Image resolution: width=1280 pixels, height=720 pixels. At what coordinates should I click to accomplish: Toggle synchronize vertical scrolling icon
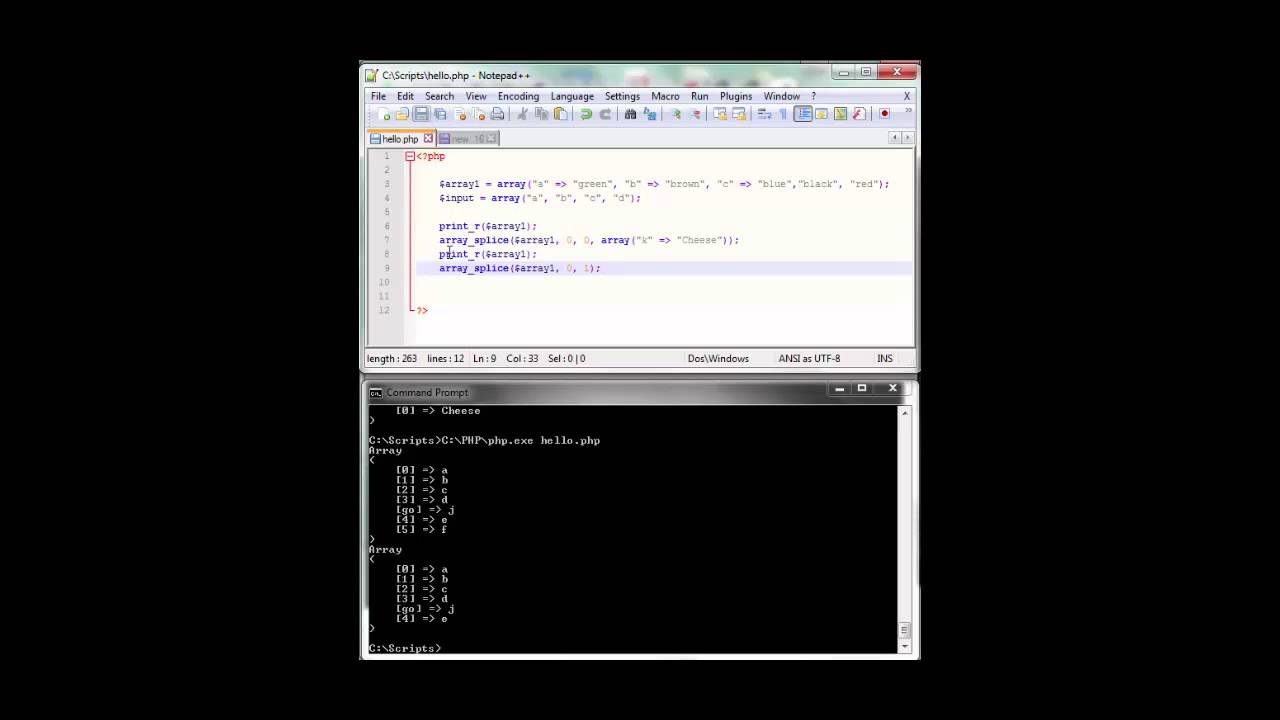pos(720,114)
